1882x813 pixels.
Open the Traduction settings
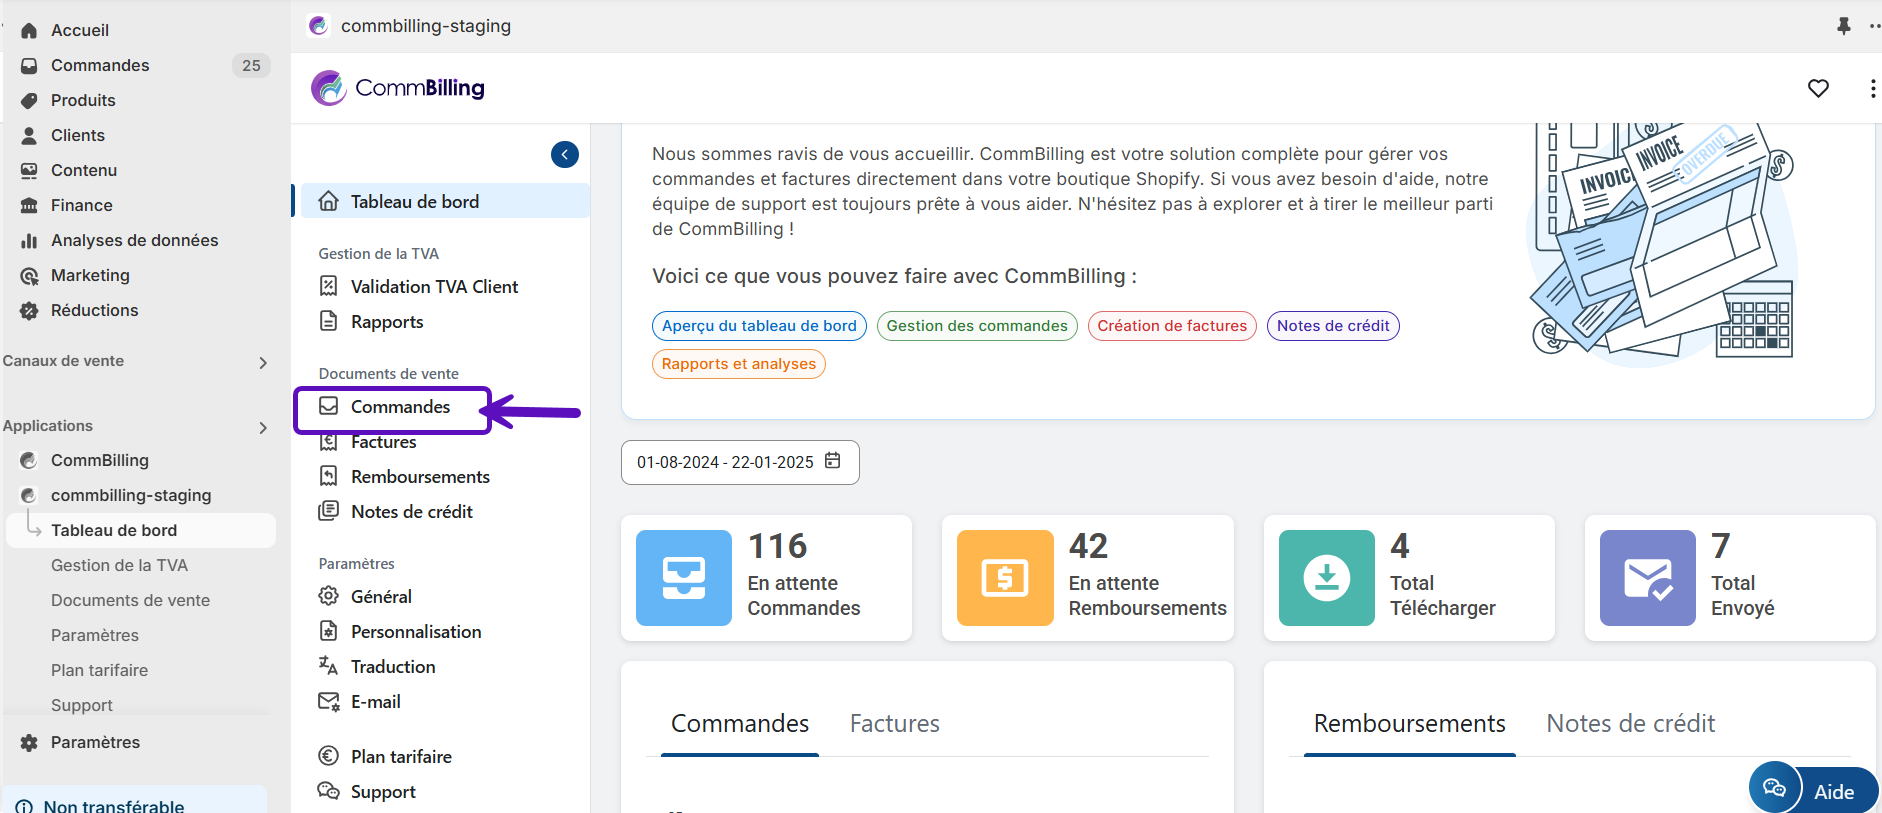click(392, 667)
